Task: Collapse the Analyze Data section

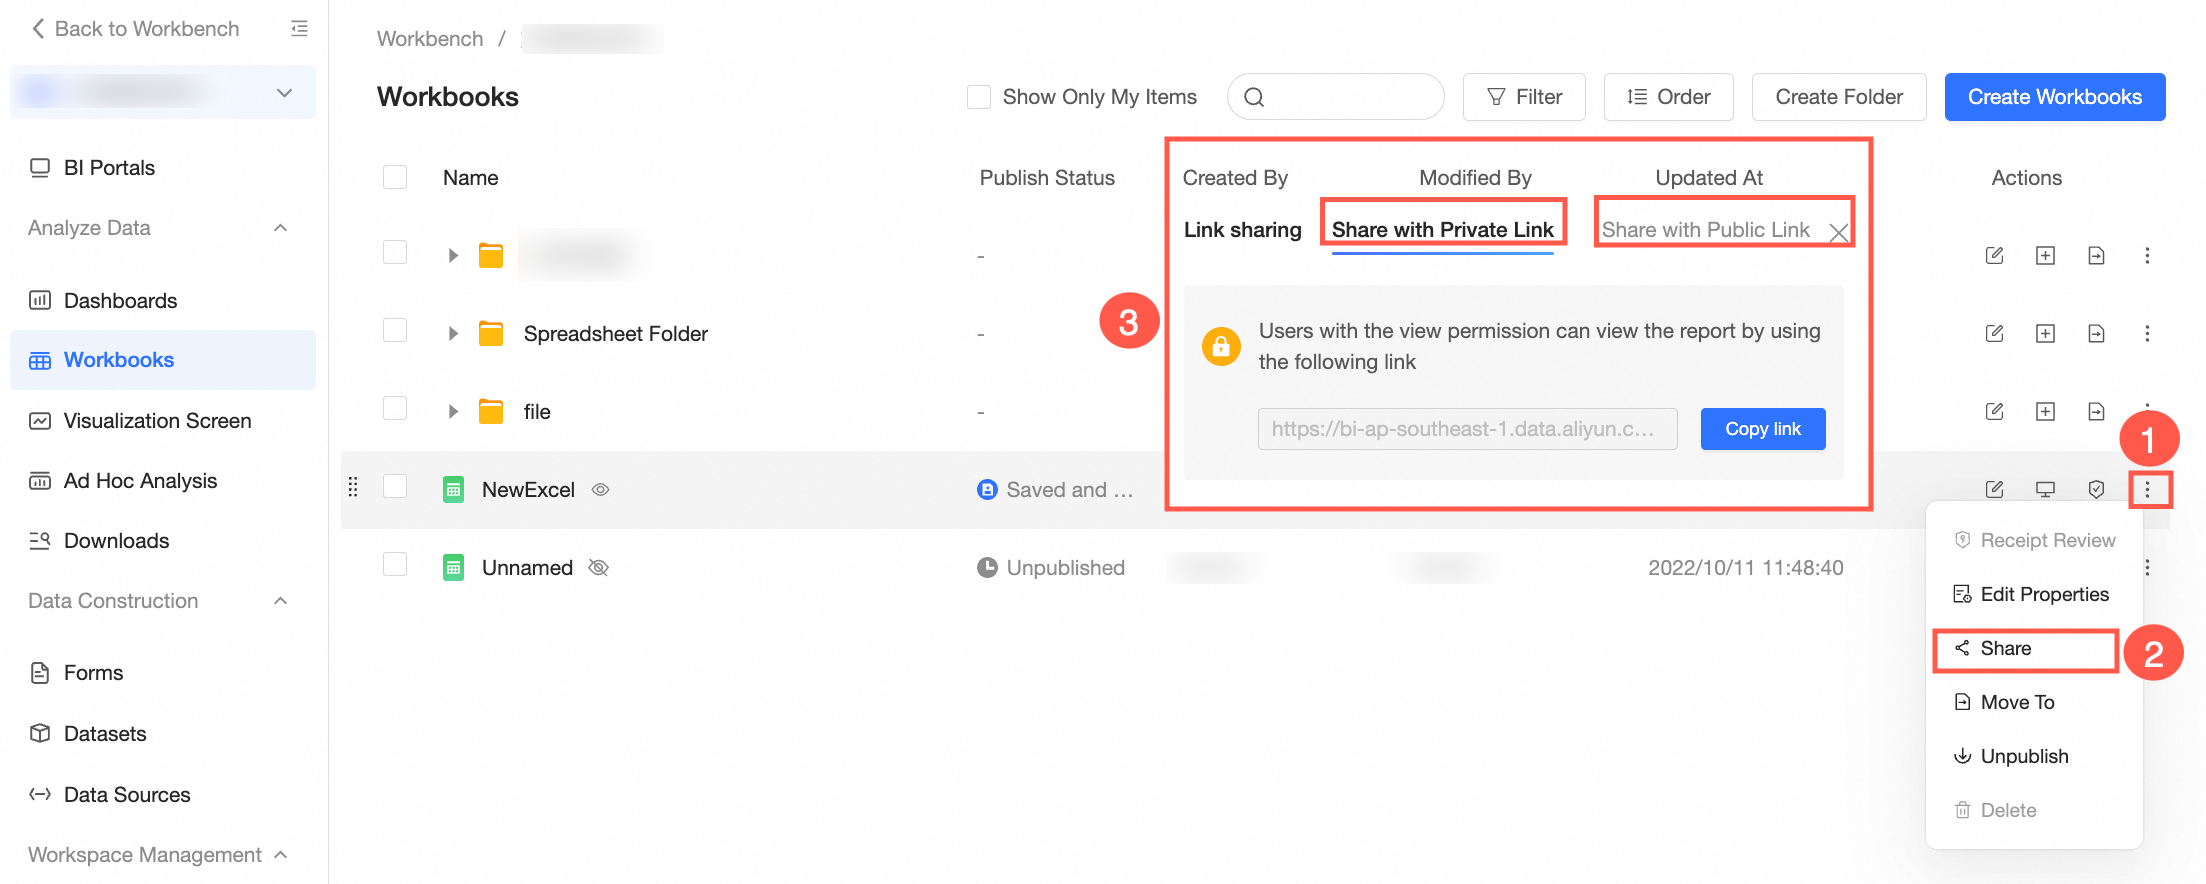Action: tap(281, 228)
